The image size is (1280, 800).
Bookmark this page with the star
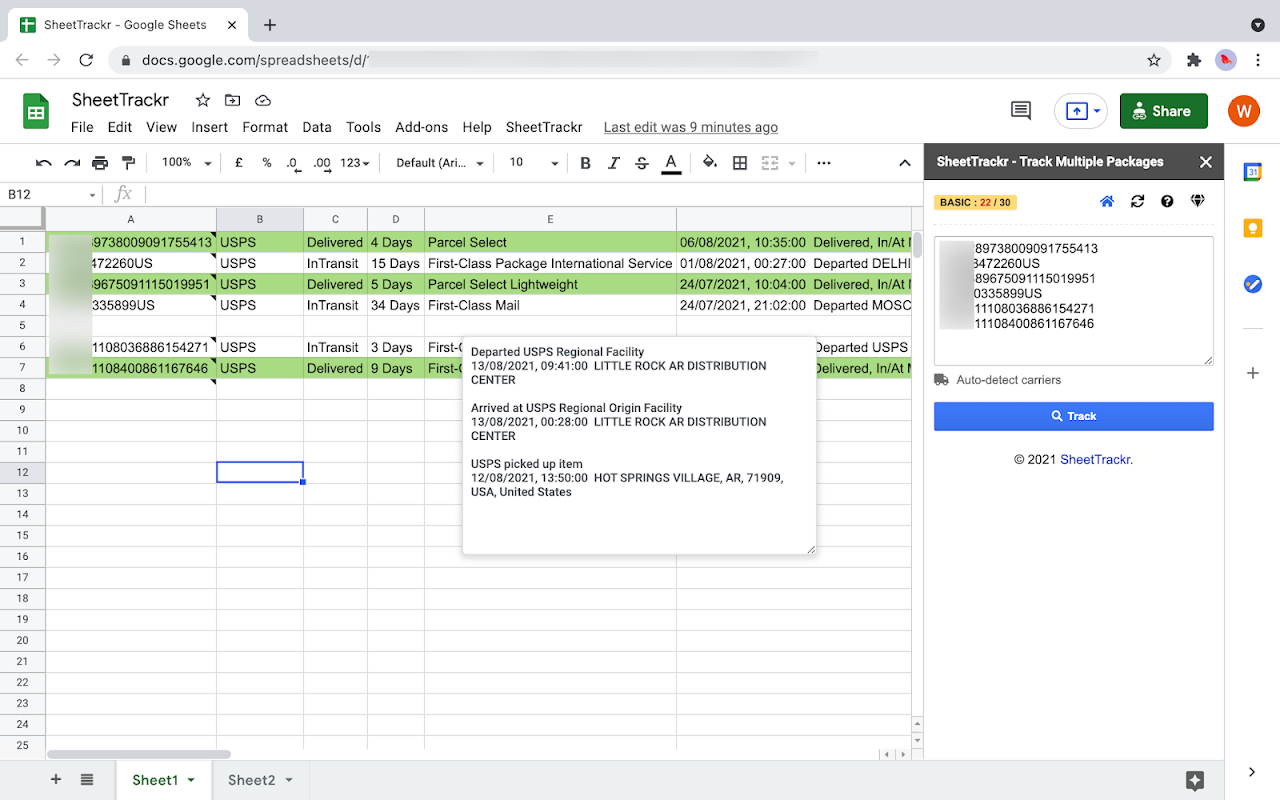1154,60
